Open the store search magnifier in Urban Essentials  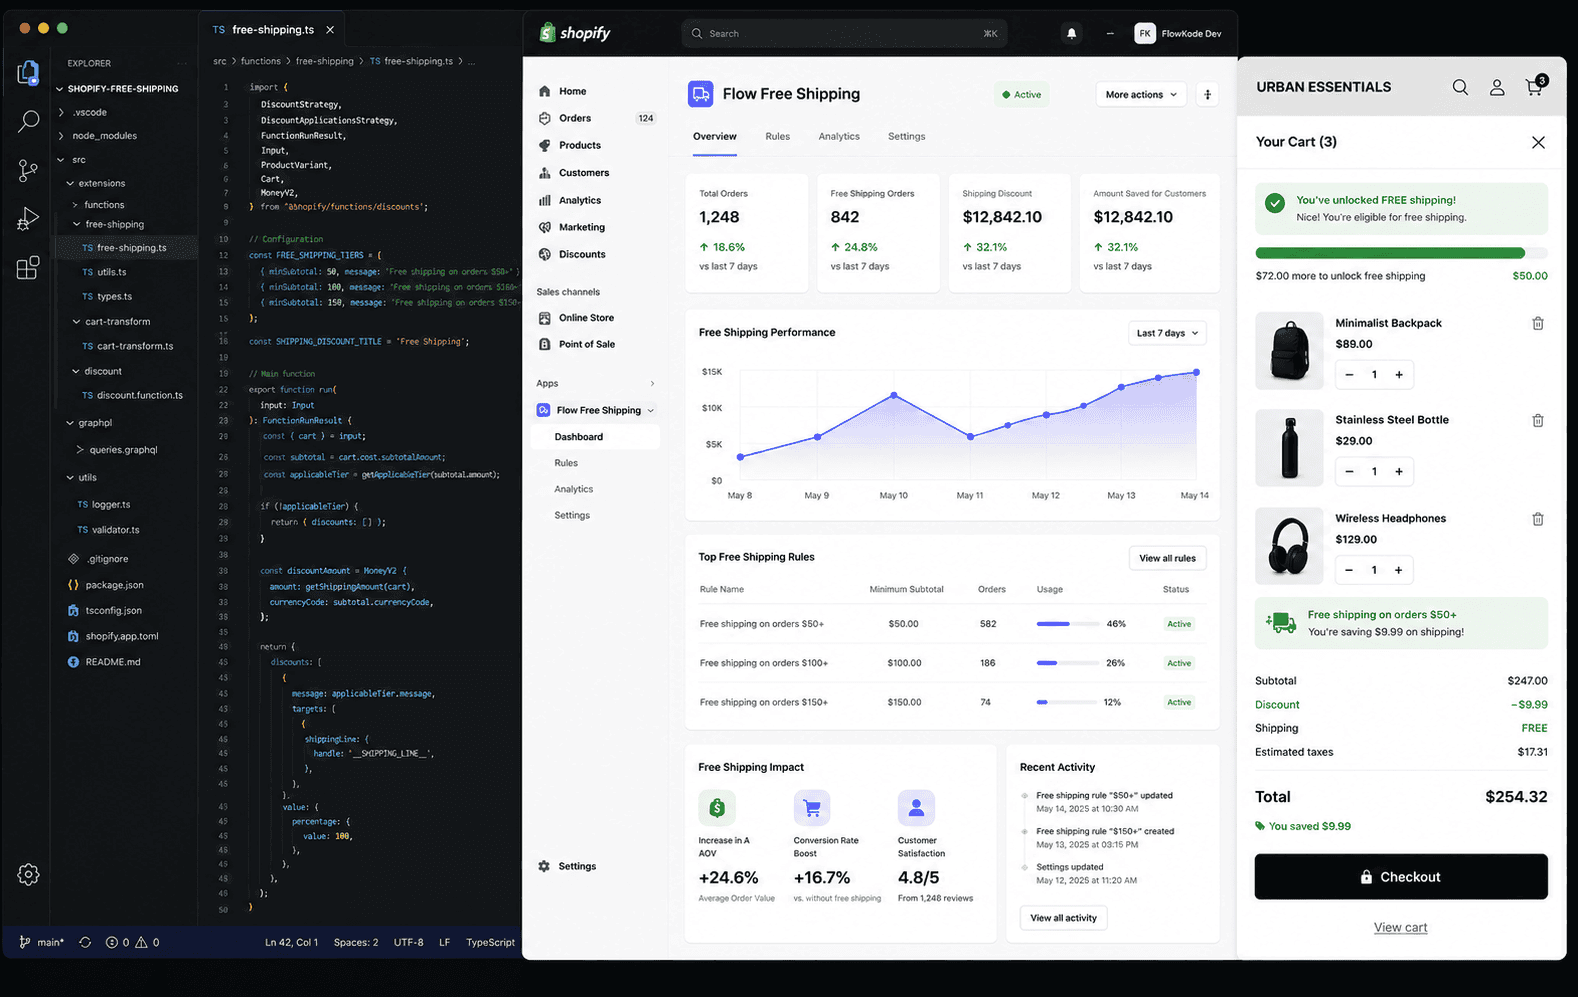pyautogui.click(x=1460, y=87)
